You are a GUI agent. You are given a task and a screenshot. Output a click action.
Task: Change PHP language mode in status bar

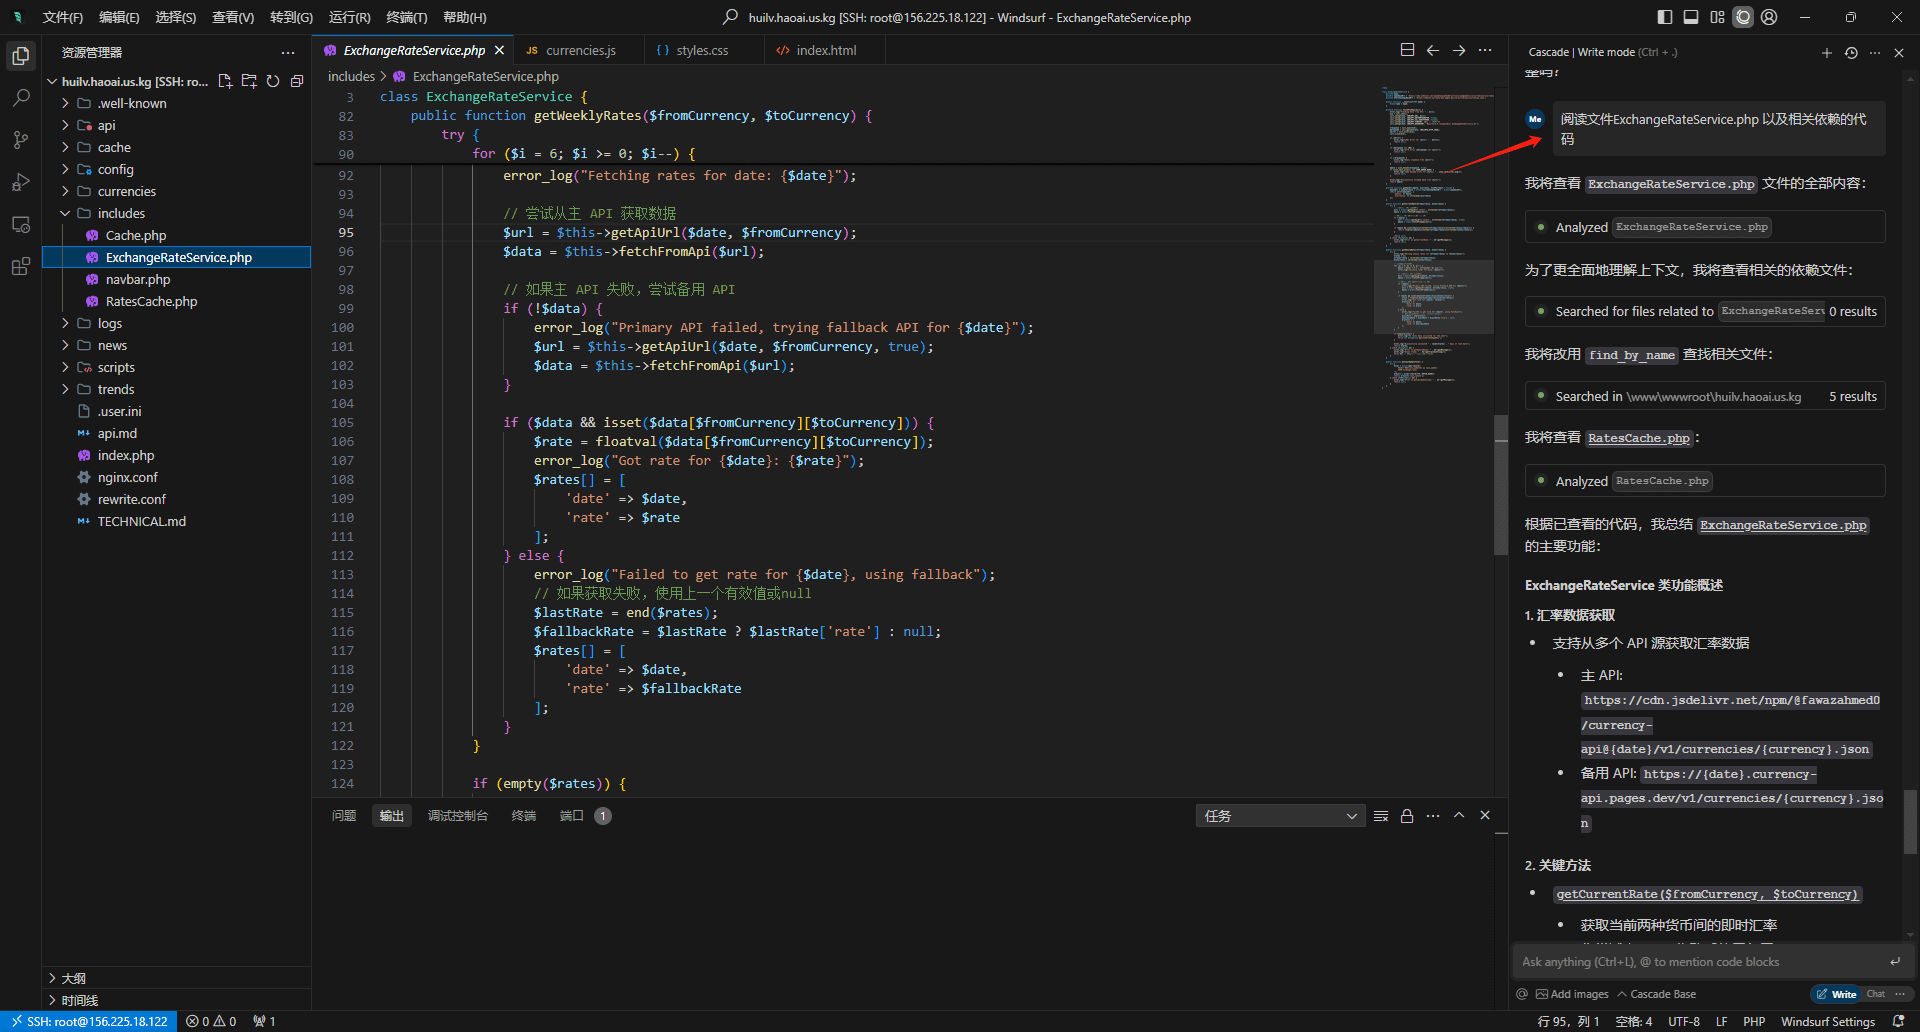(x=1754, y=1021)
